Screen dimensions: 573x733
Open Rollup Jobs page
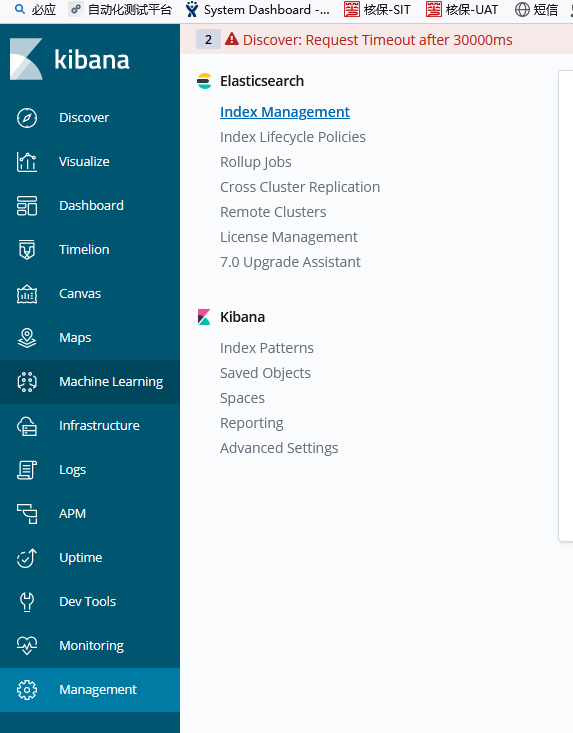pos(256,162)
